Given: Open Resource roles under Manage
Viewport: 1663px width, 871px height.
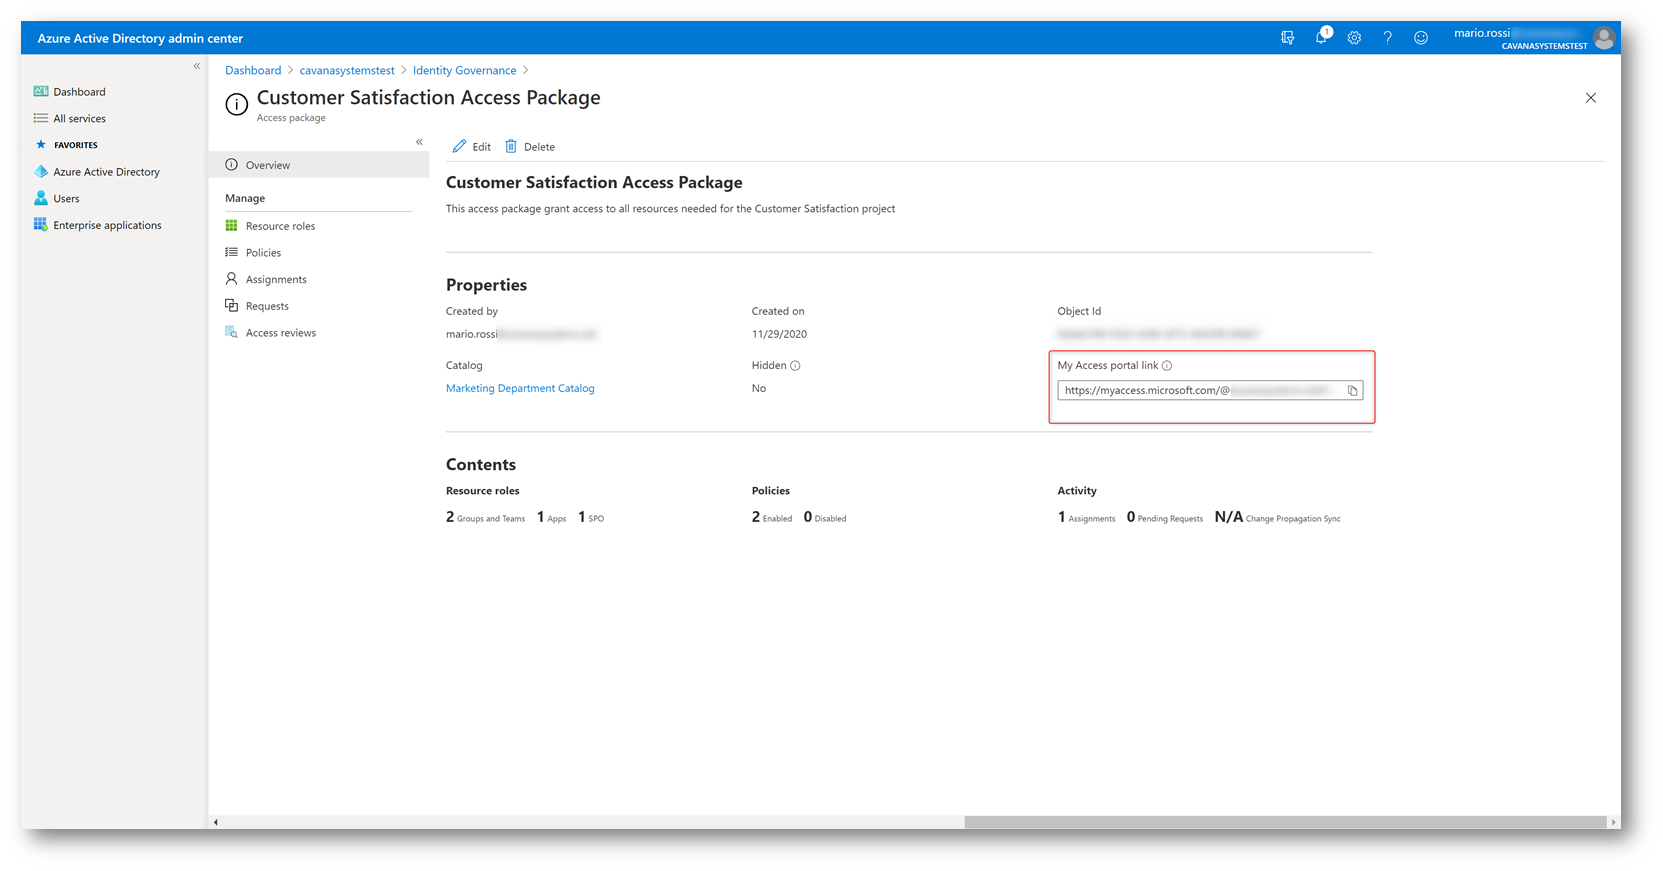Looking at the screenshot, I should coord(280,226).
